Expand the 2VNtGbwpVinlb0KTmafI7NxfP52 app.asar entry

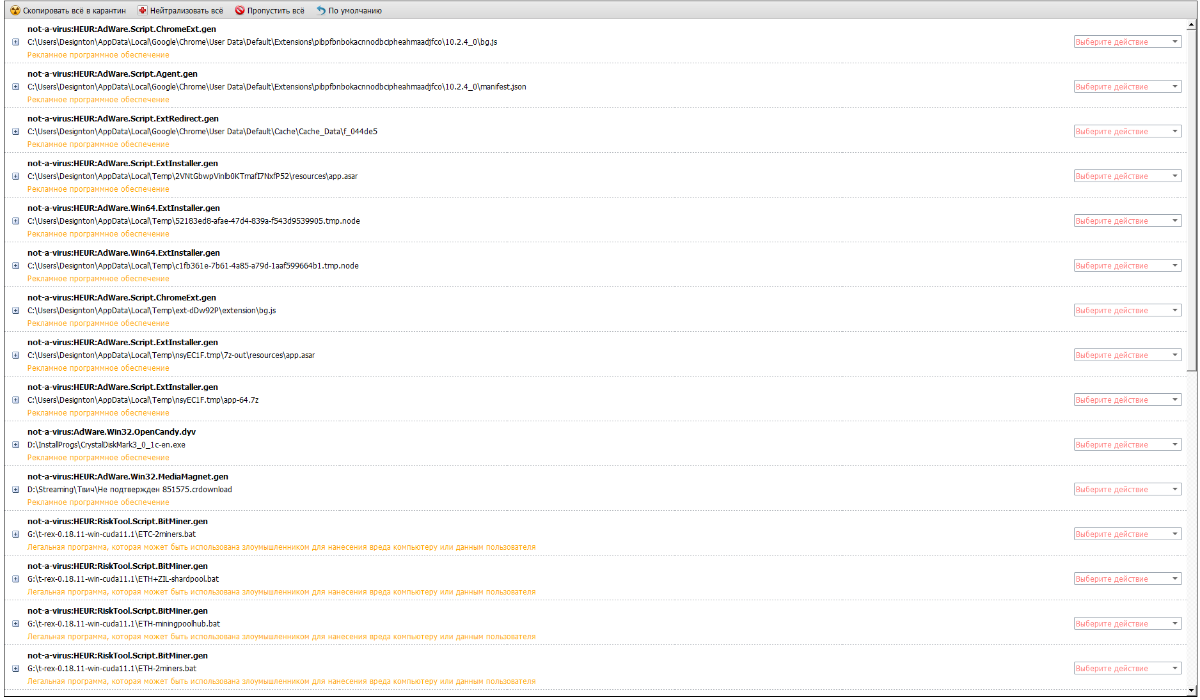tap(15, 176)
